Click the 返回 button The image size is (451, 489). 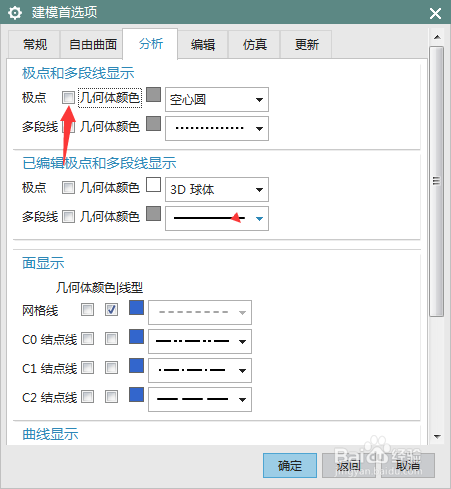pyautogui.click(x=348, y=465)
